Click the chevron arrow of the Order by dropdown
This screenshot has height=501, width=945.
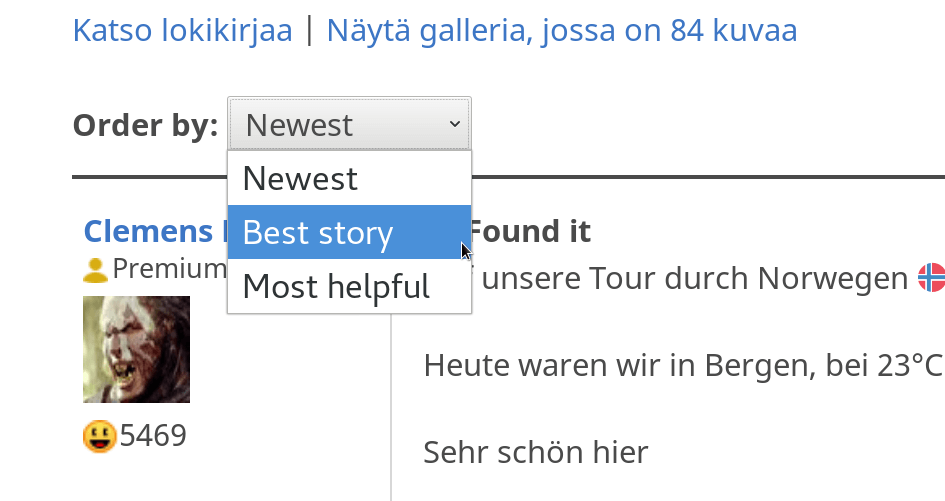tap(455, 125)
